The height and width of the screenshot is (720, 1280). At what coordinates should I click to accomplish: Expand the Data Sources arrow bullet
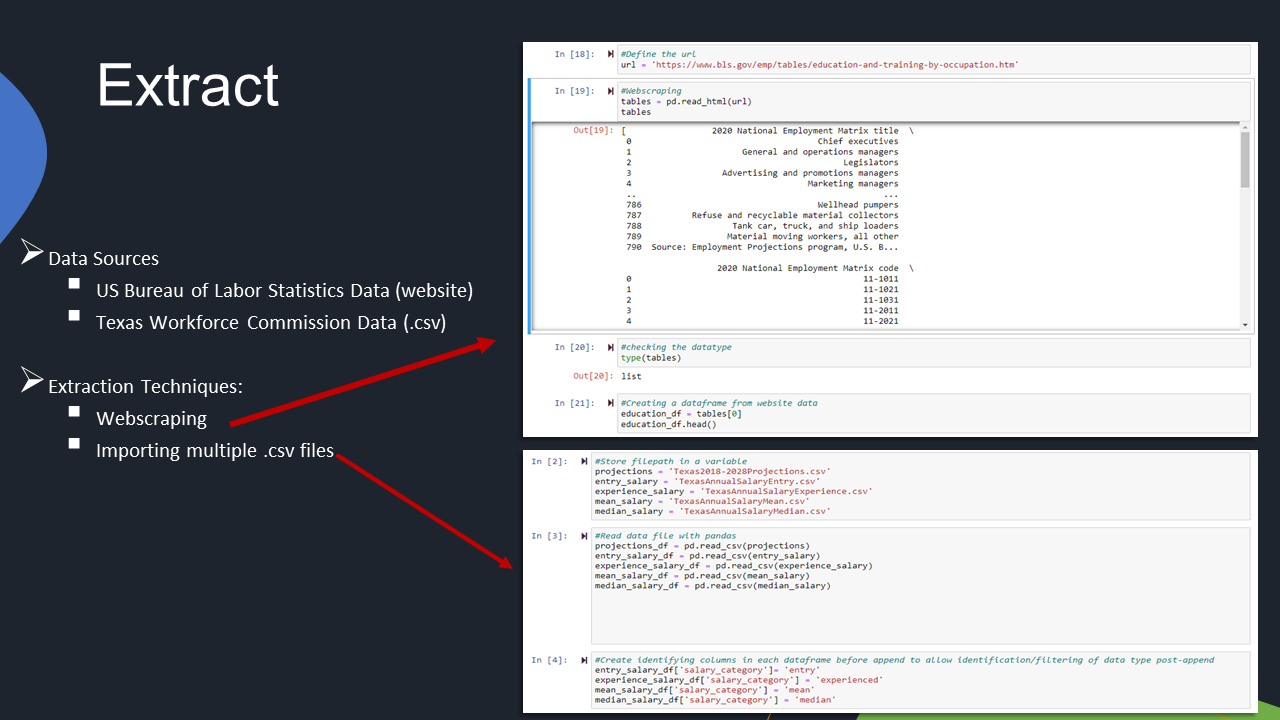pyautogui.click(x=31, y=251)
